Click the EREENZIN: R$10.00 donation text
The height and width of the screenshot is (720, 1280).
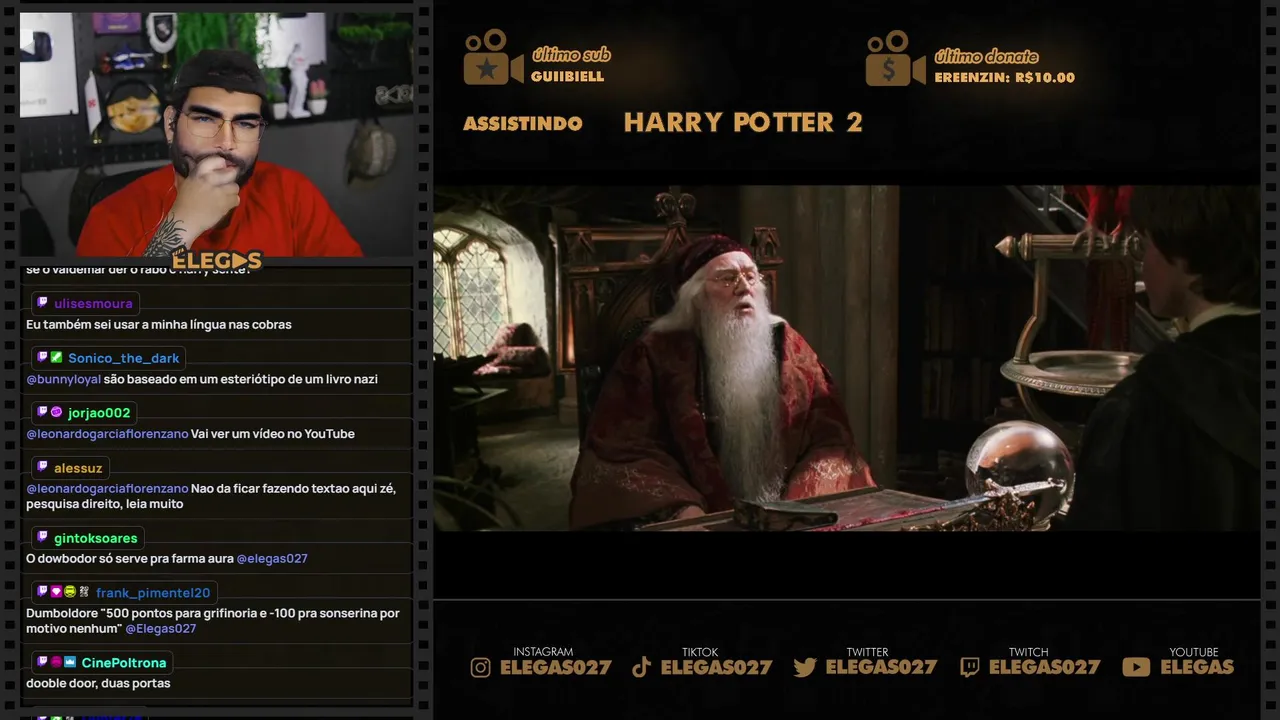pos(1004,77)
